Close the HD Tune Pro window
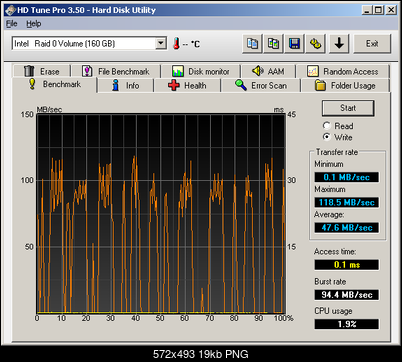This screenshot has width=402, height=362. (x=391, y=10)
